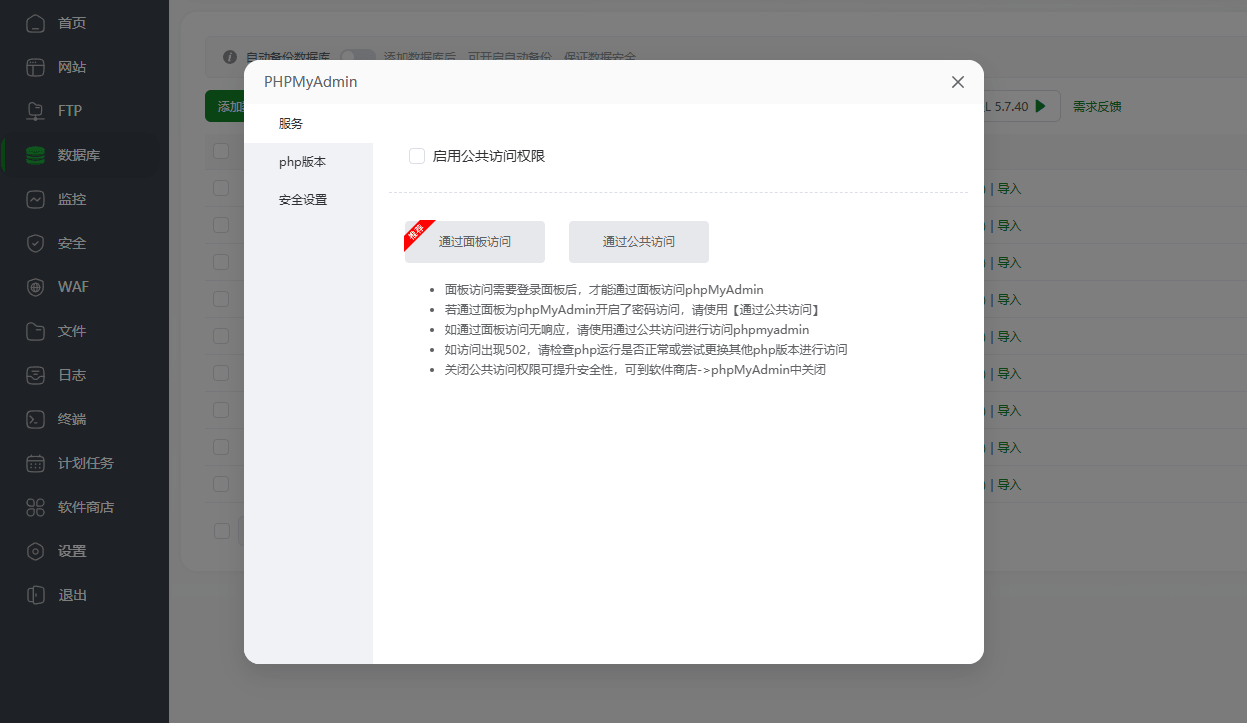
Task: Switch to the php版本 tab
Action: point(308,162)
